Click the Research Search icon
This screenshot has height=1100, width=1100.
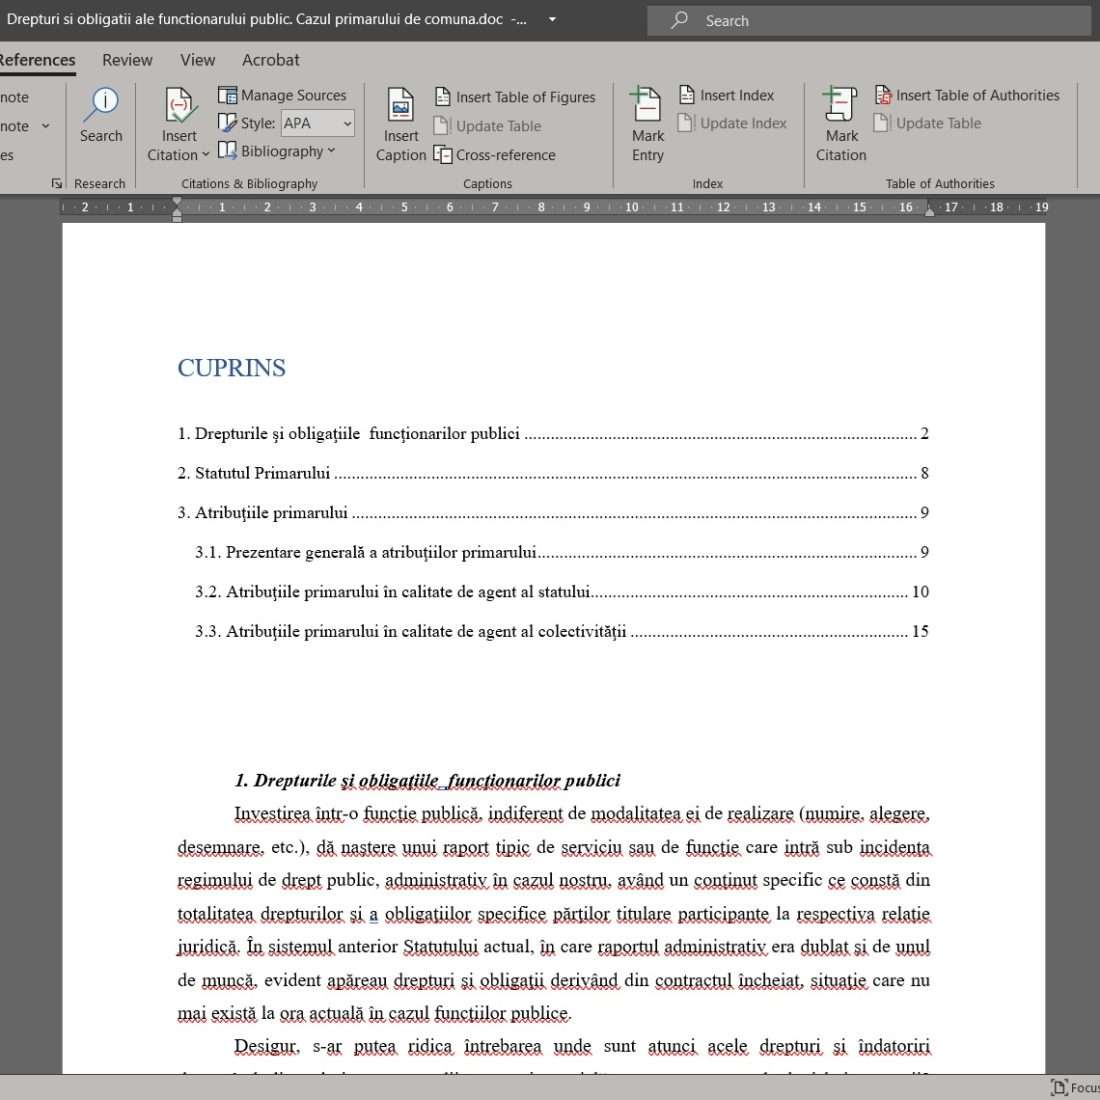[101, 105]
